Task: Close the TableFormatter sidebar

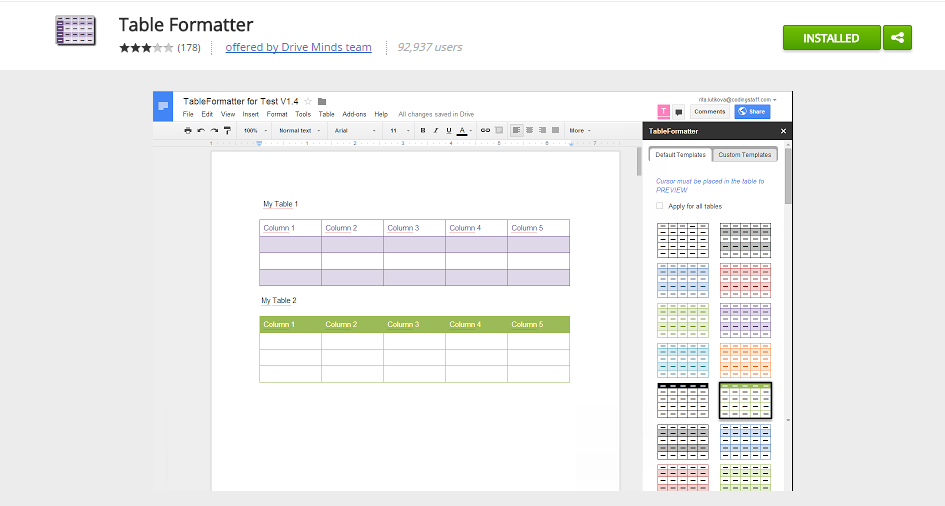Action: (x=783, y=131)
